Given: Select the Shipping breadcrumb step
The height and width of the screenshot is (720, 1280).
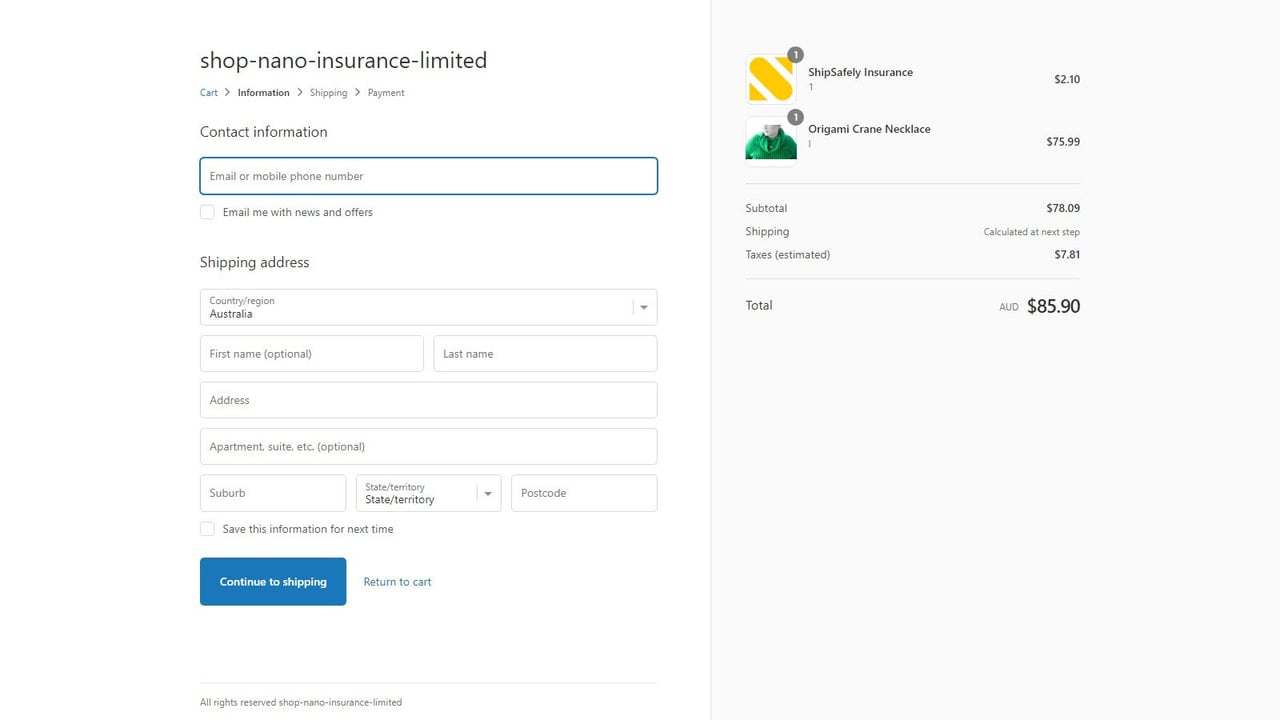Looking at the screenshot, I should (x=329, y=92).
